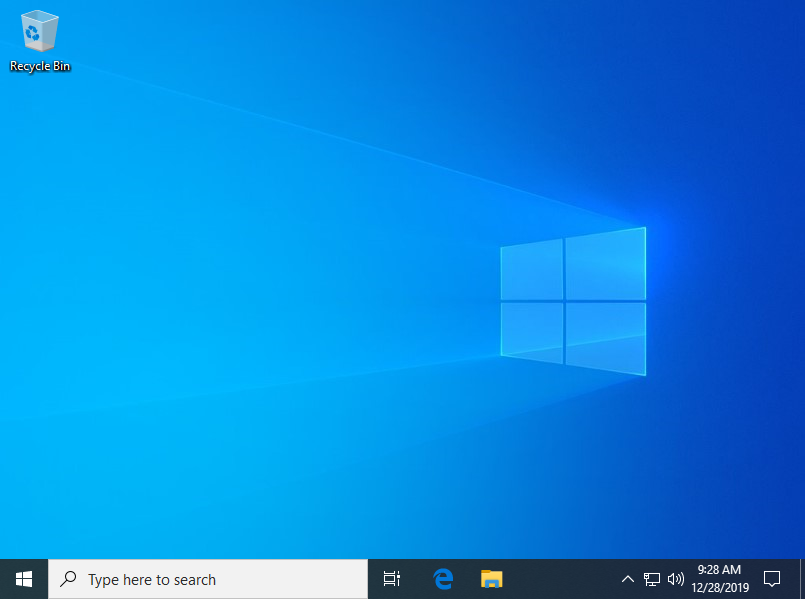Select the Recycle Bin desktop icon
Image resolution: width=805 pixels, height=599 pixels.
pos(40,41)
